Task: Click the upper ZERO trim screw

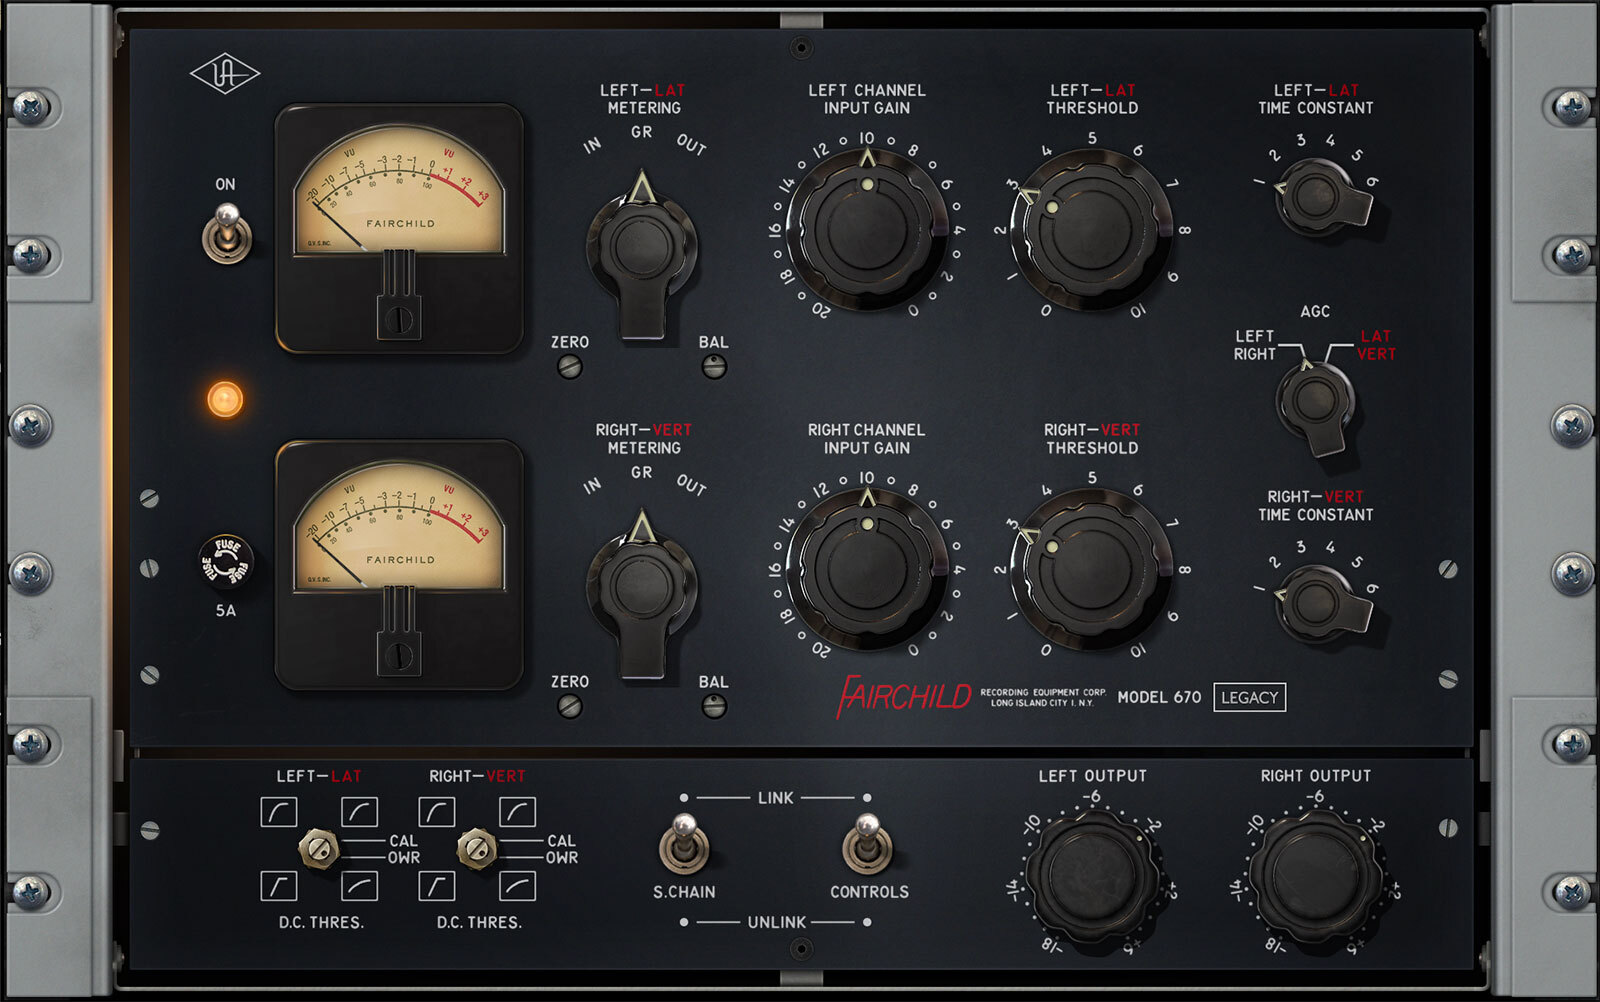Action: click(x=569, y=367)
